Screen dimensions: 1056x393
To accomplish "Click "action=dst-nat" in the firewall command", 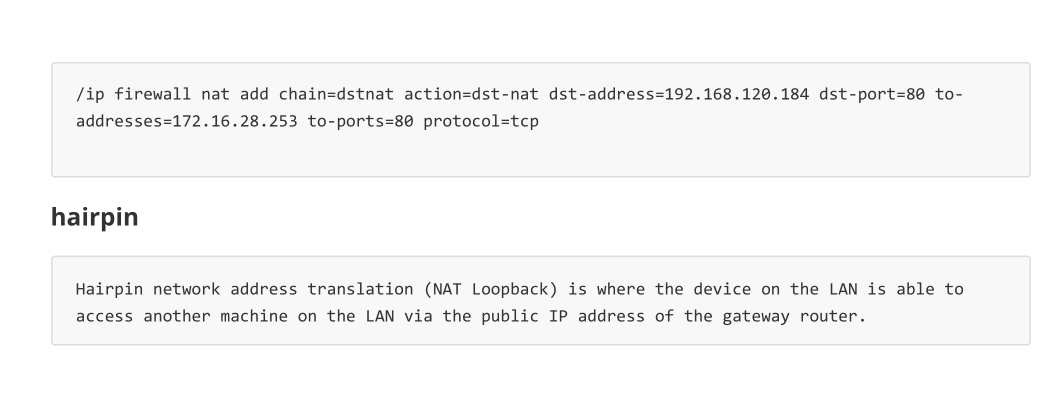I will [x=471, y=94].
